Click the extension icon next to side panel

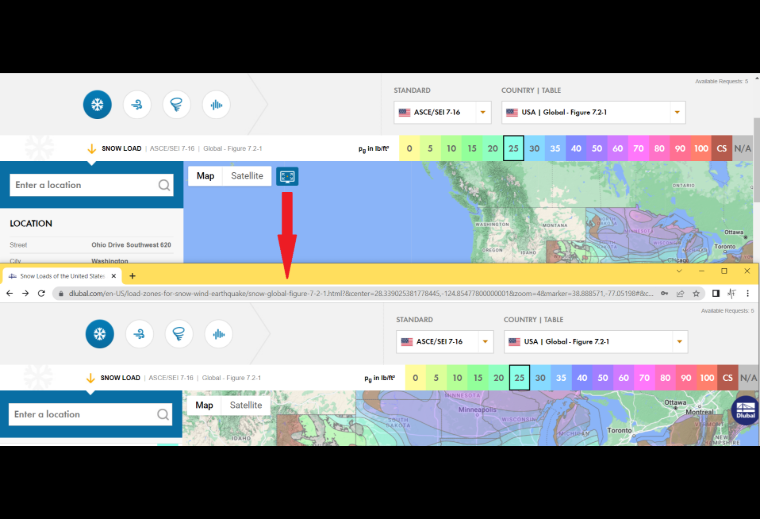[732, 294]
